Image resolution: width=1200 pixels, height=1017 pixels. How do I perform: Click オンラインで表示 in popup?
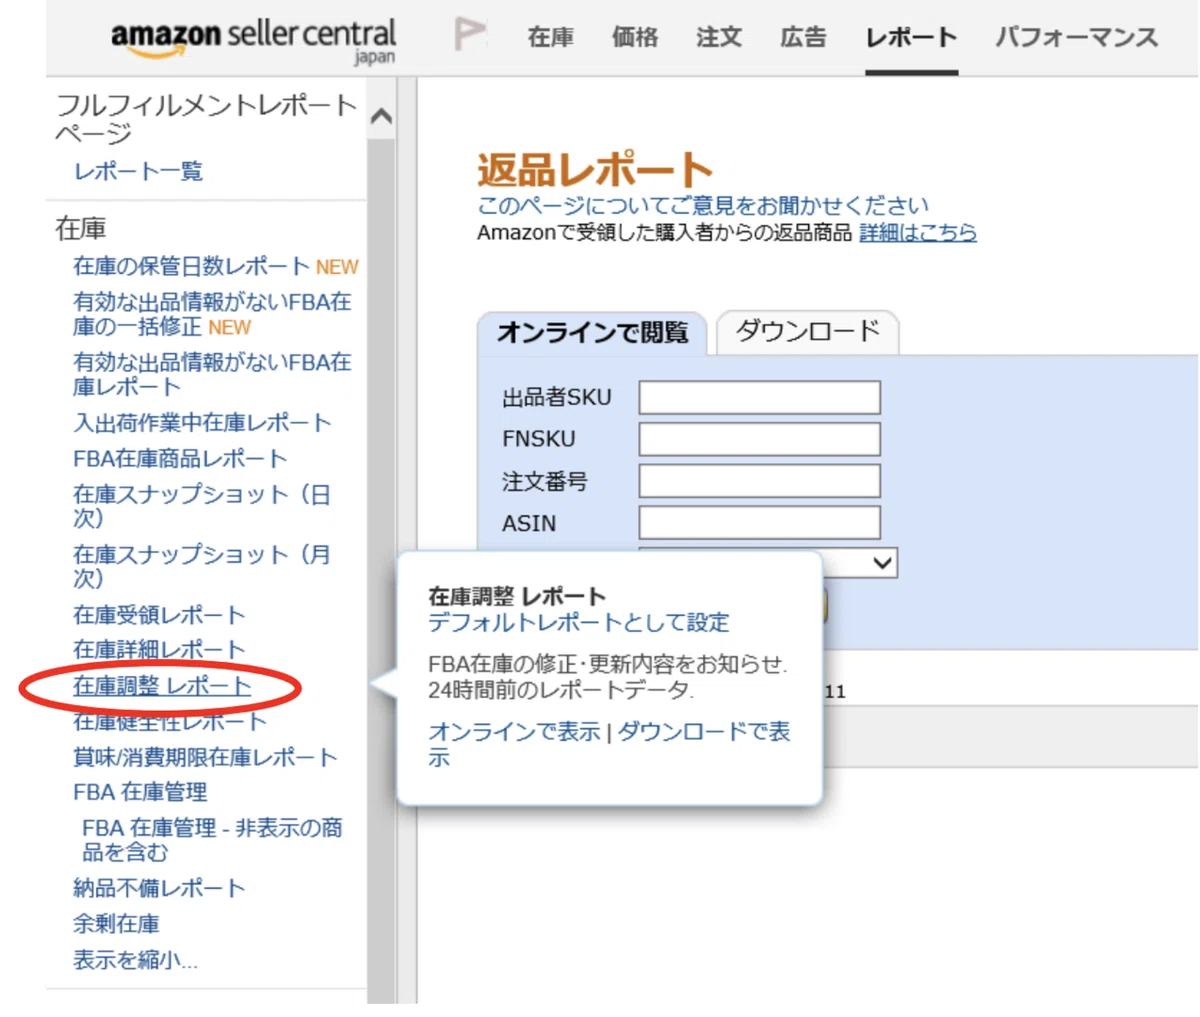[514, 732]
